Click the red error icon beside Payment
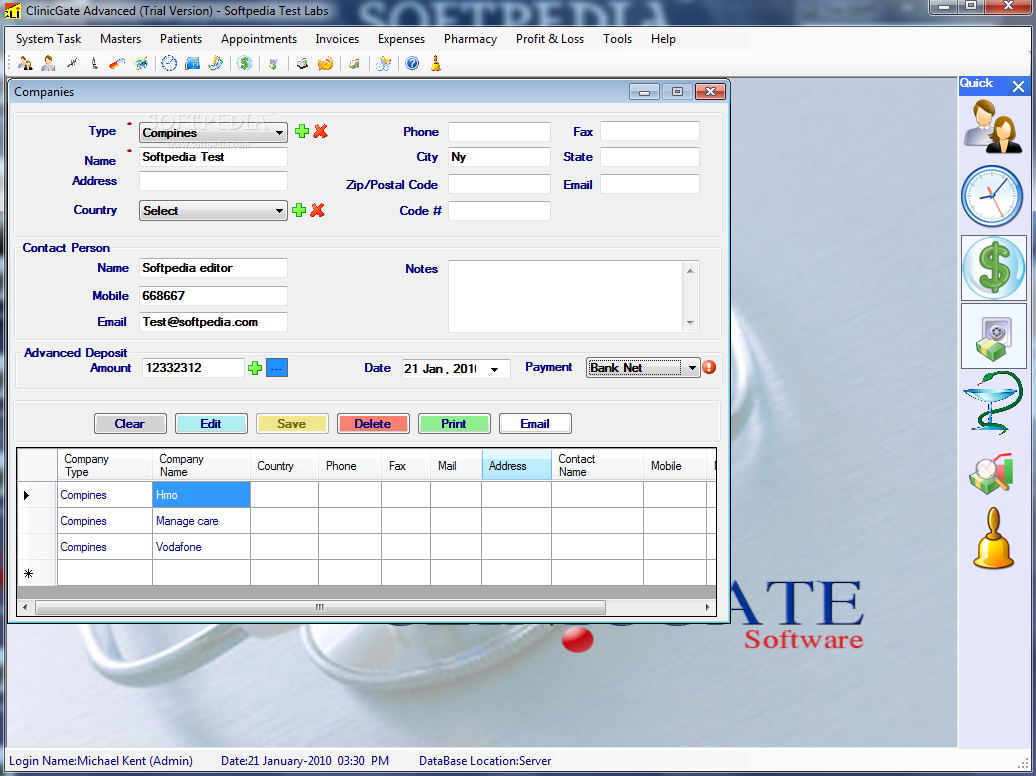Screen dimensions: 1036x776 (709, 368)
